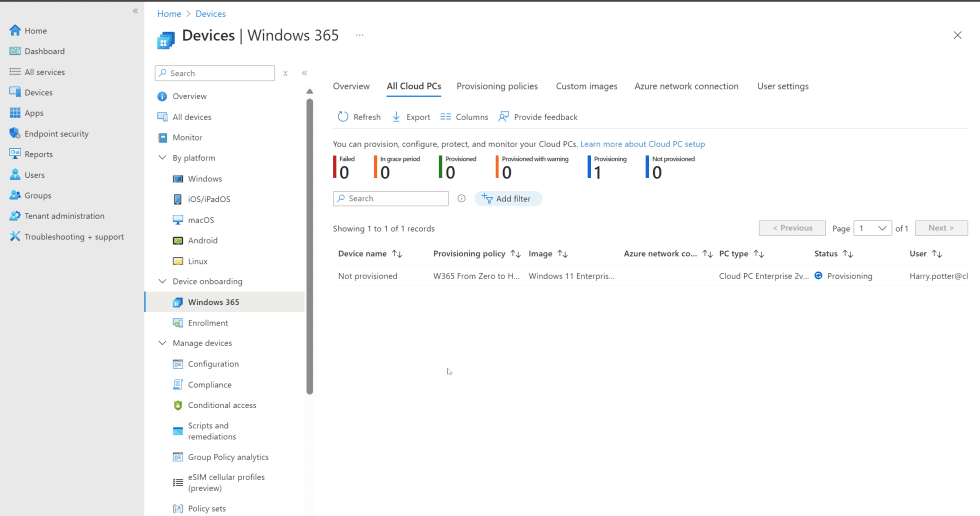Open Monitor in Devices menu
Screen dimensions: 980x516
[x=180, y=137]
